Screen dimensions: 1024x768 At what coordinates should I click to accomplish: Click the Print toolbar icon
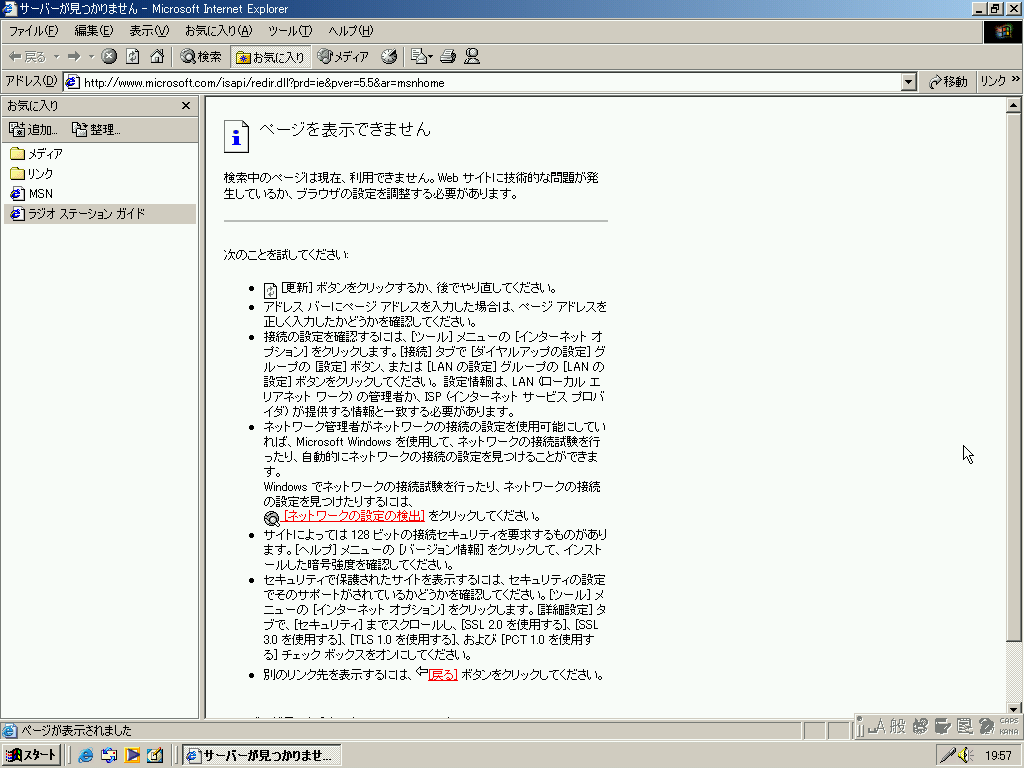tap(448, 57)
